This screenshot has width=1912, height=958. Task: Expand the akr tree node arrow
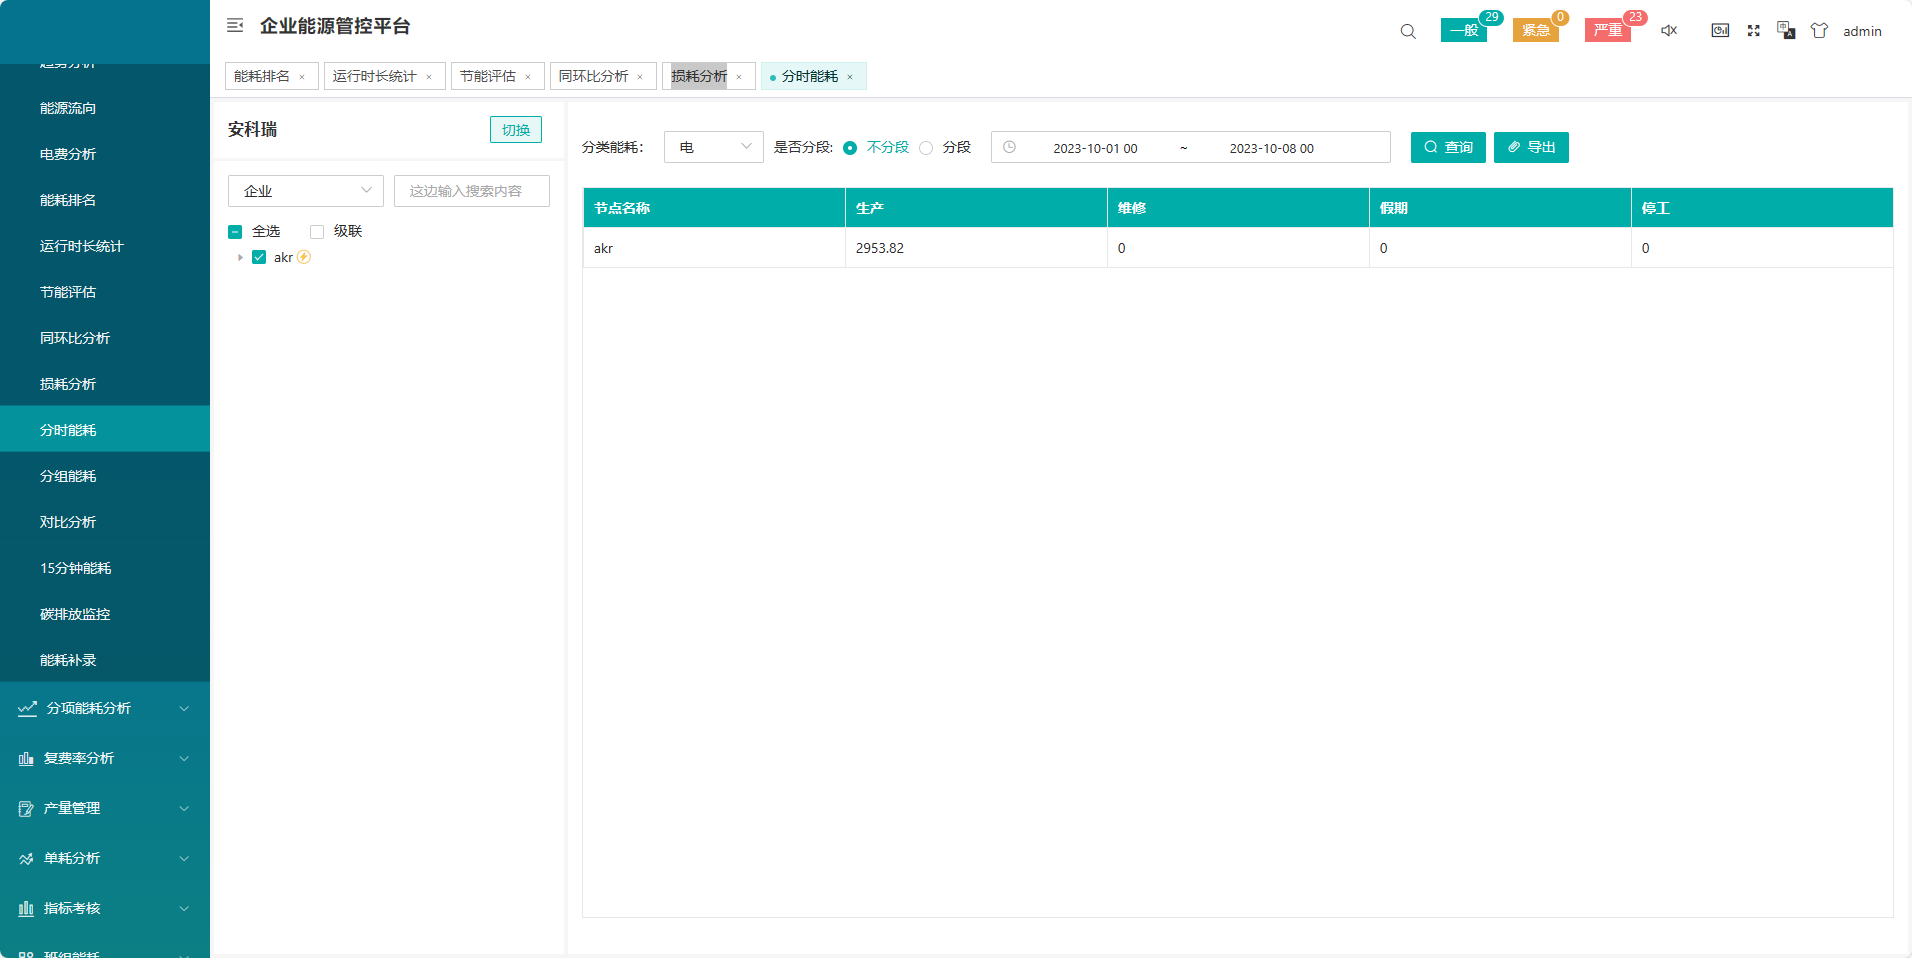(x=240, y=258)
